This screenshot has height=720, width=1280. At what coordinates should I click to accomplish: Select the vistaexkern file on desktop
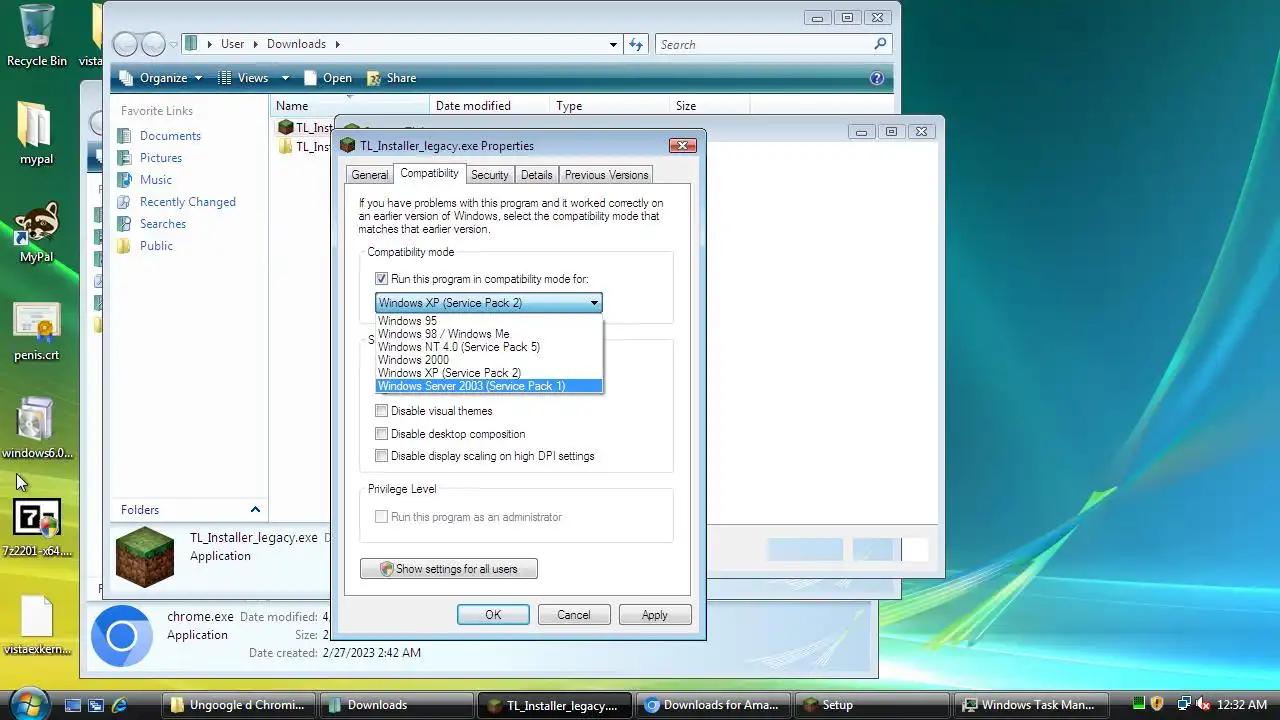(x=37, y=626)
